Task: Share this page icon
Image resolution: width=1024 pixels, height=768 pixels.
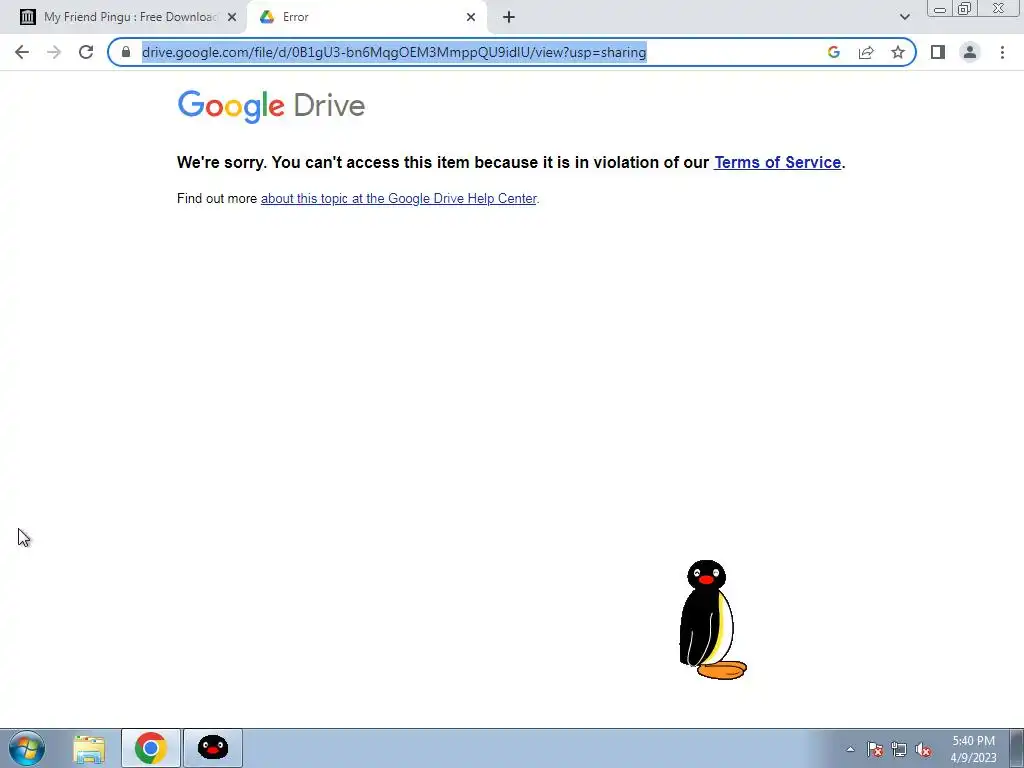Action: click(866, 52)
